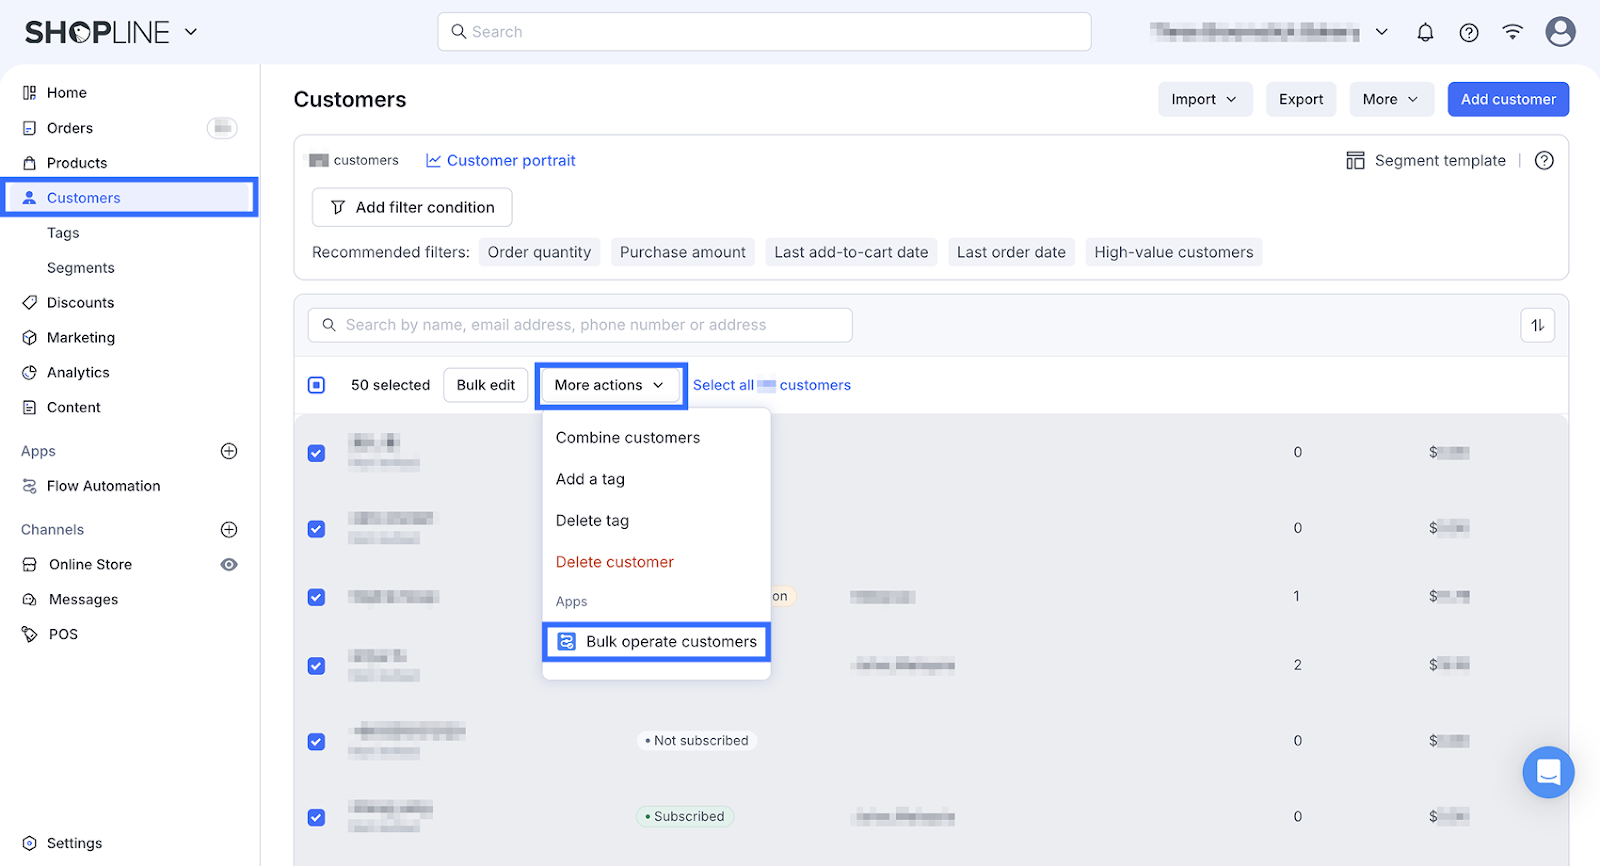This screenshot has width=1600, height=867.
Task: Expand the Import dropdown
Action: (x=1204, y=99)
